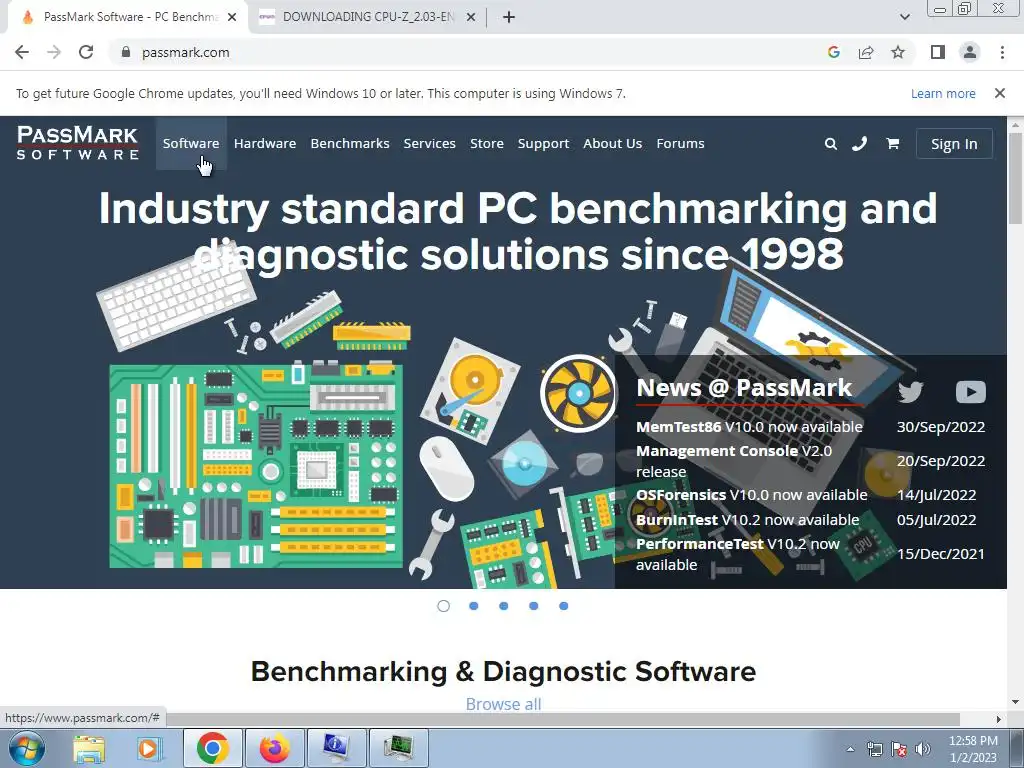Open Chrome three-dot menu
This screenshot has width=1024, height=768.
(x=1002, y=52)
